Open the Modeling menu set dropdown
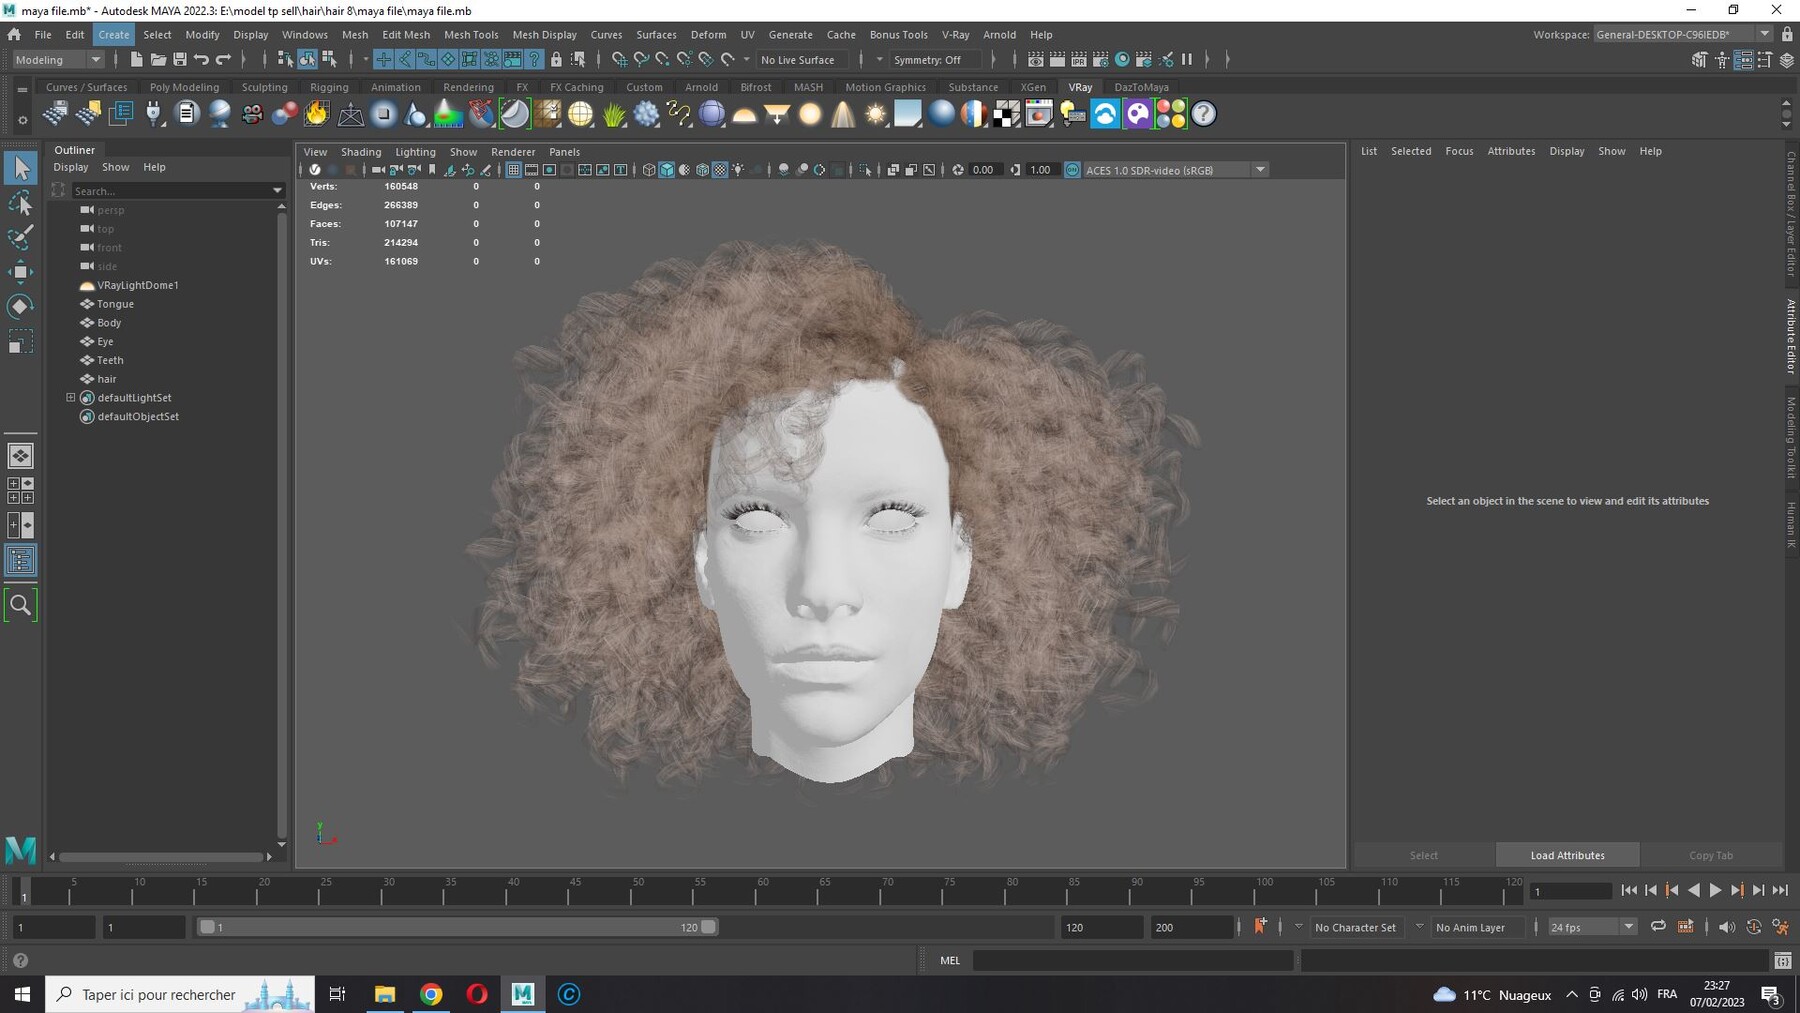The height and width of the screenshot is (1013, 1800). (x=58, y=60)
